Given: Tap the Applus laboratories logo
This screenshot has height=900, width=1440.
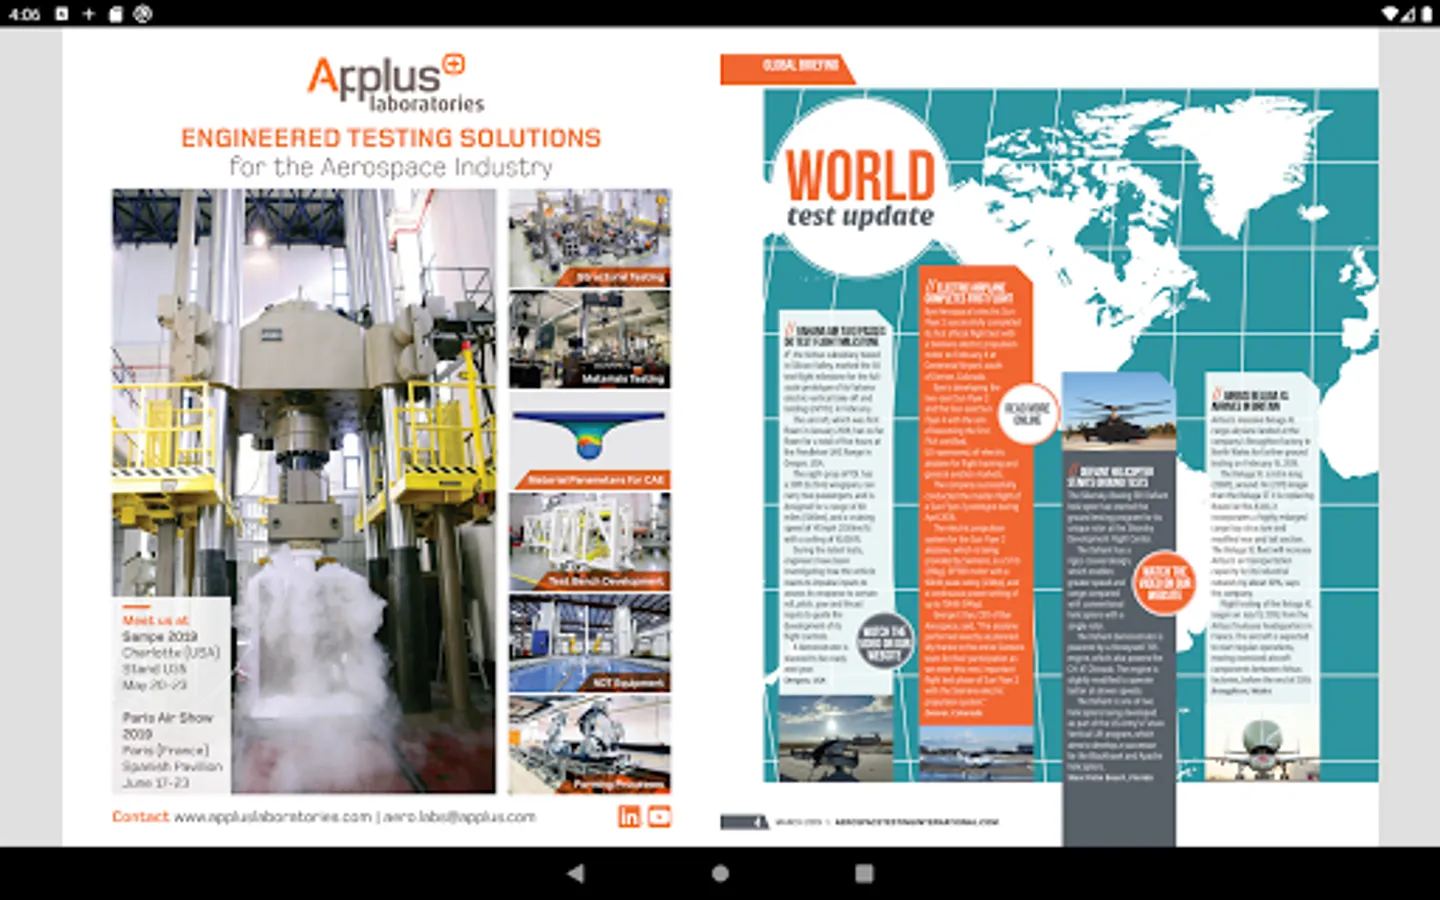Looking at the screenshot, I should (x=395, y=83).
